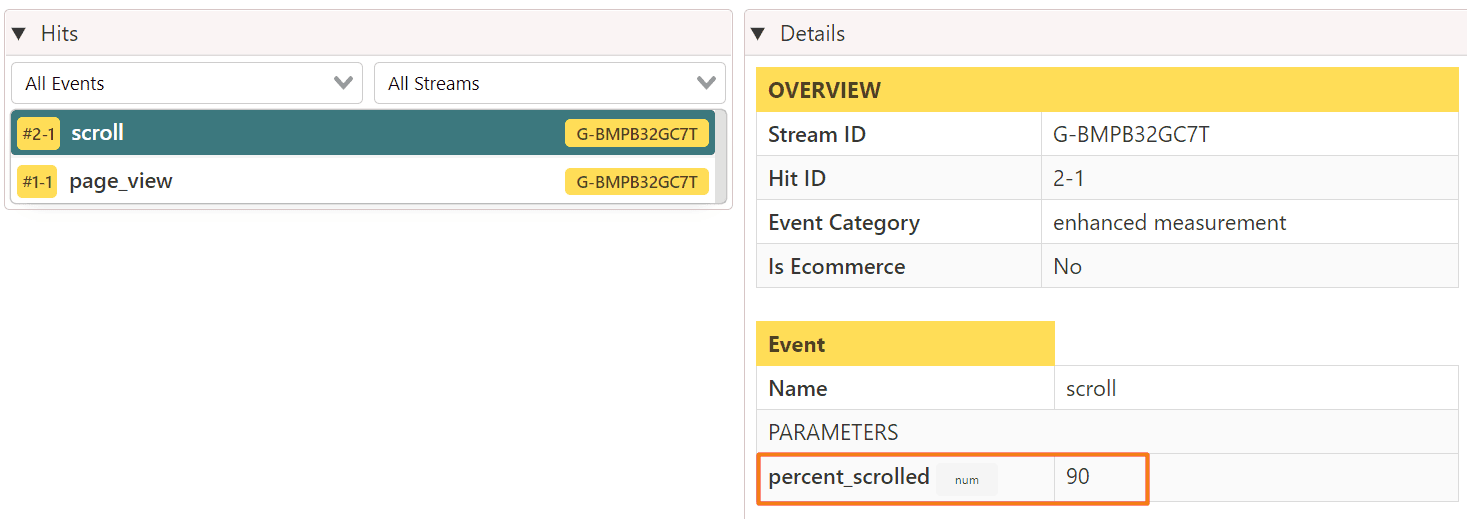
Task: Select the scroll hit row
Action: [363, 133]
